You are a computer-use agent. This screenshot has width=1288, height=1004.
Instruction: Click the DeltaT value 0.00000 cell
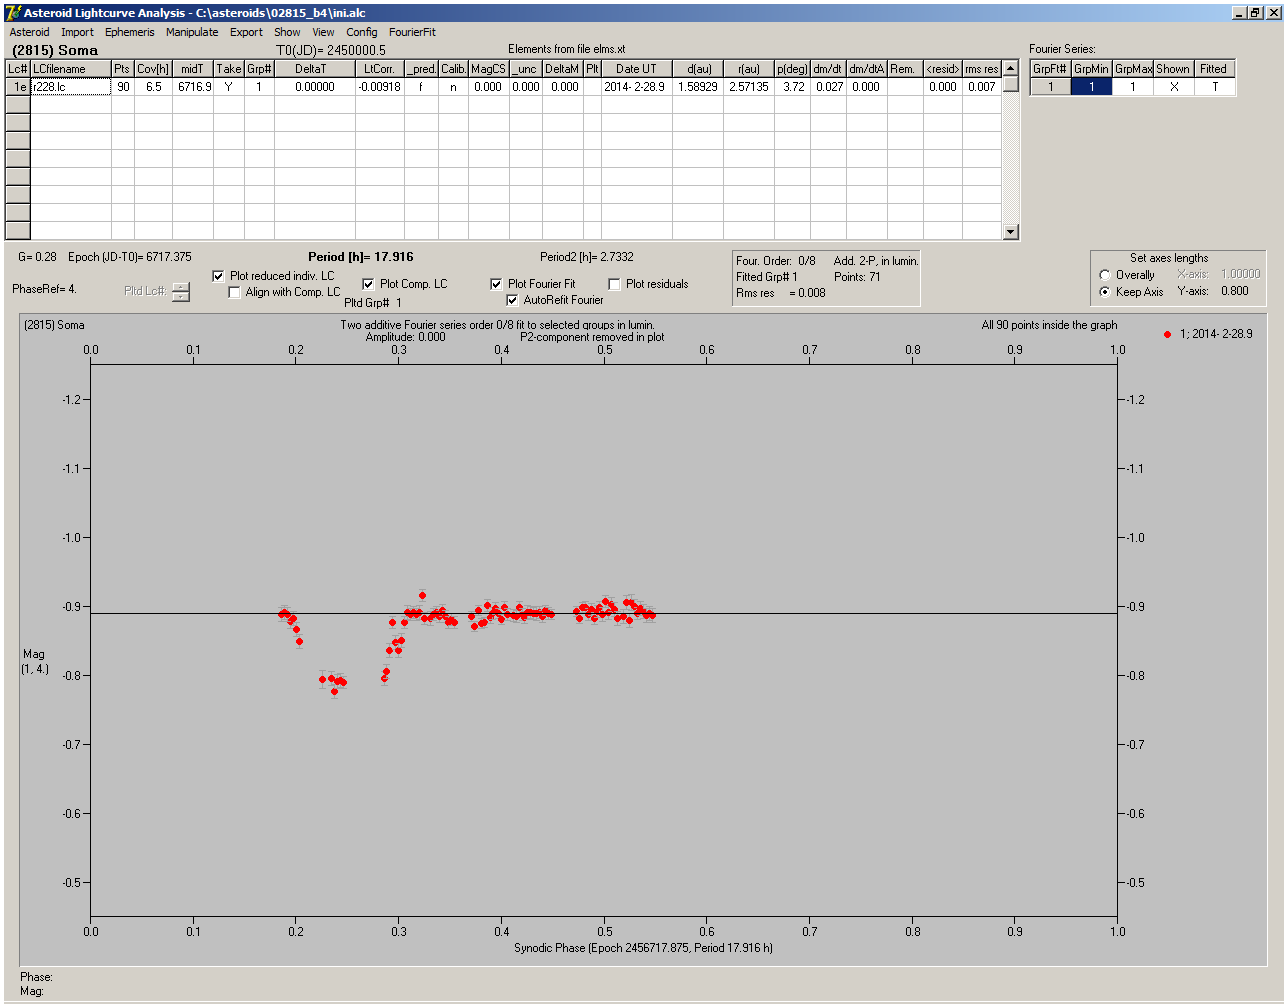(x=315, y=87)
